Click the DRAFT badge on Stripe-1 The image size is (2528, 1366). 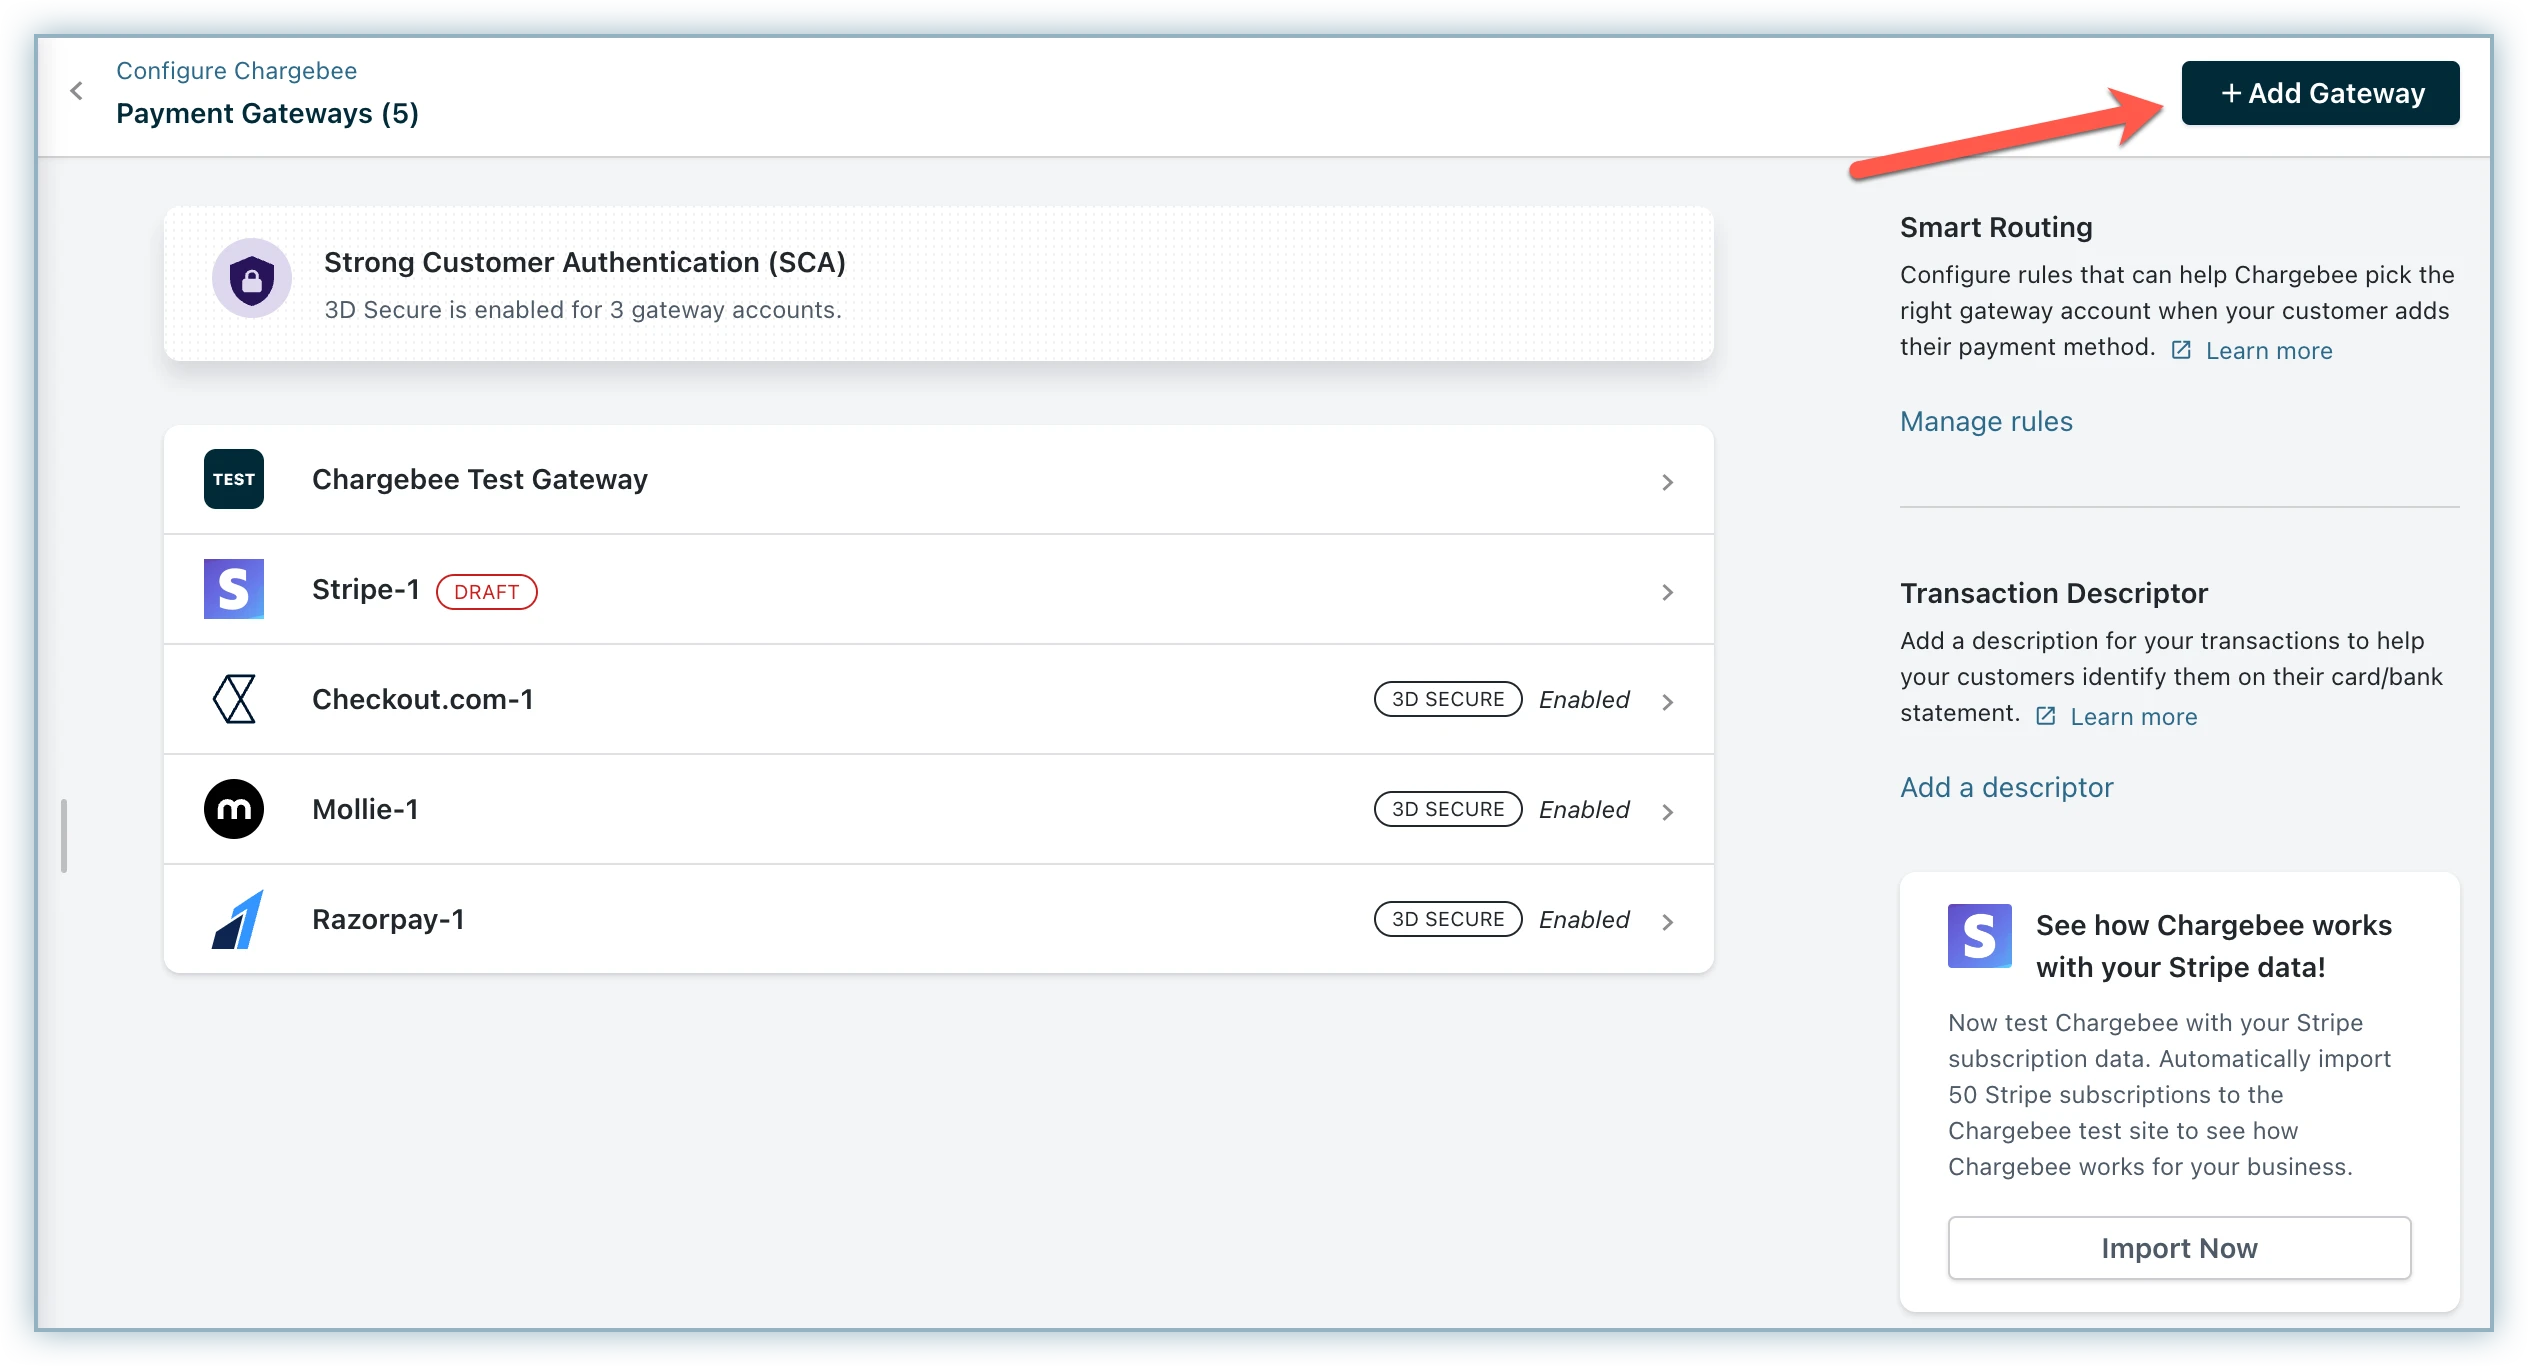(487, 592)
